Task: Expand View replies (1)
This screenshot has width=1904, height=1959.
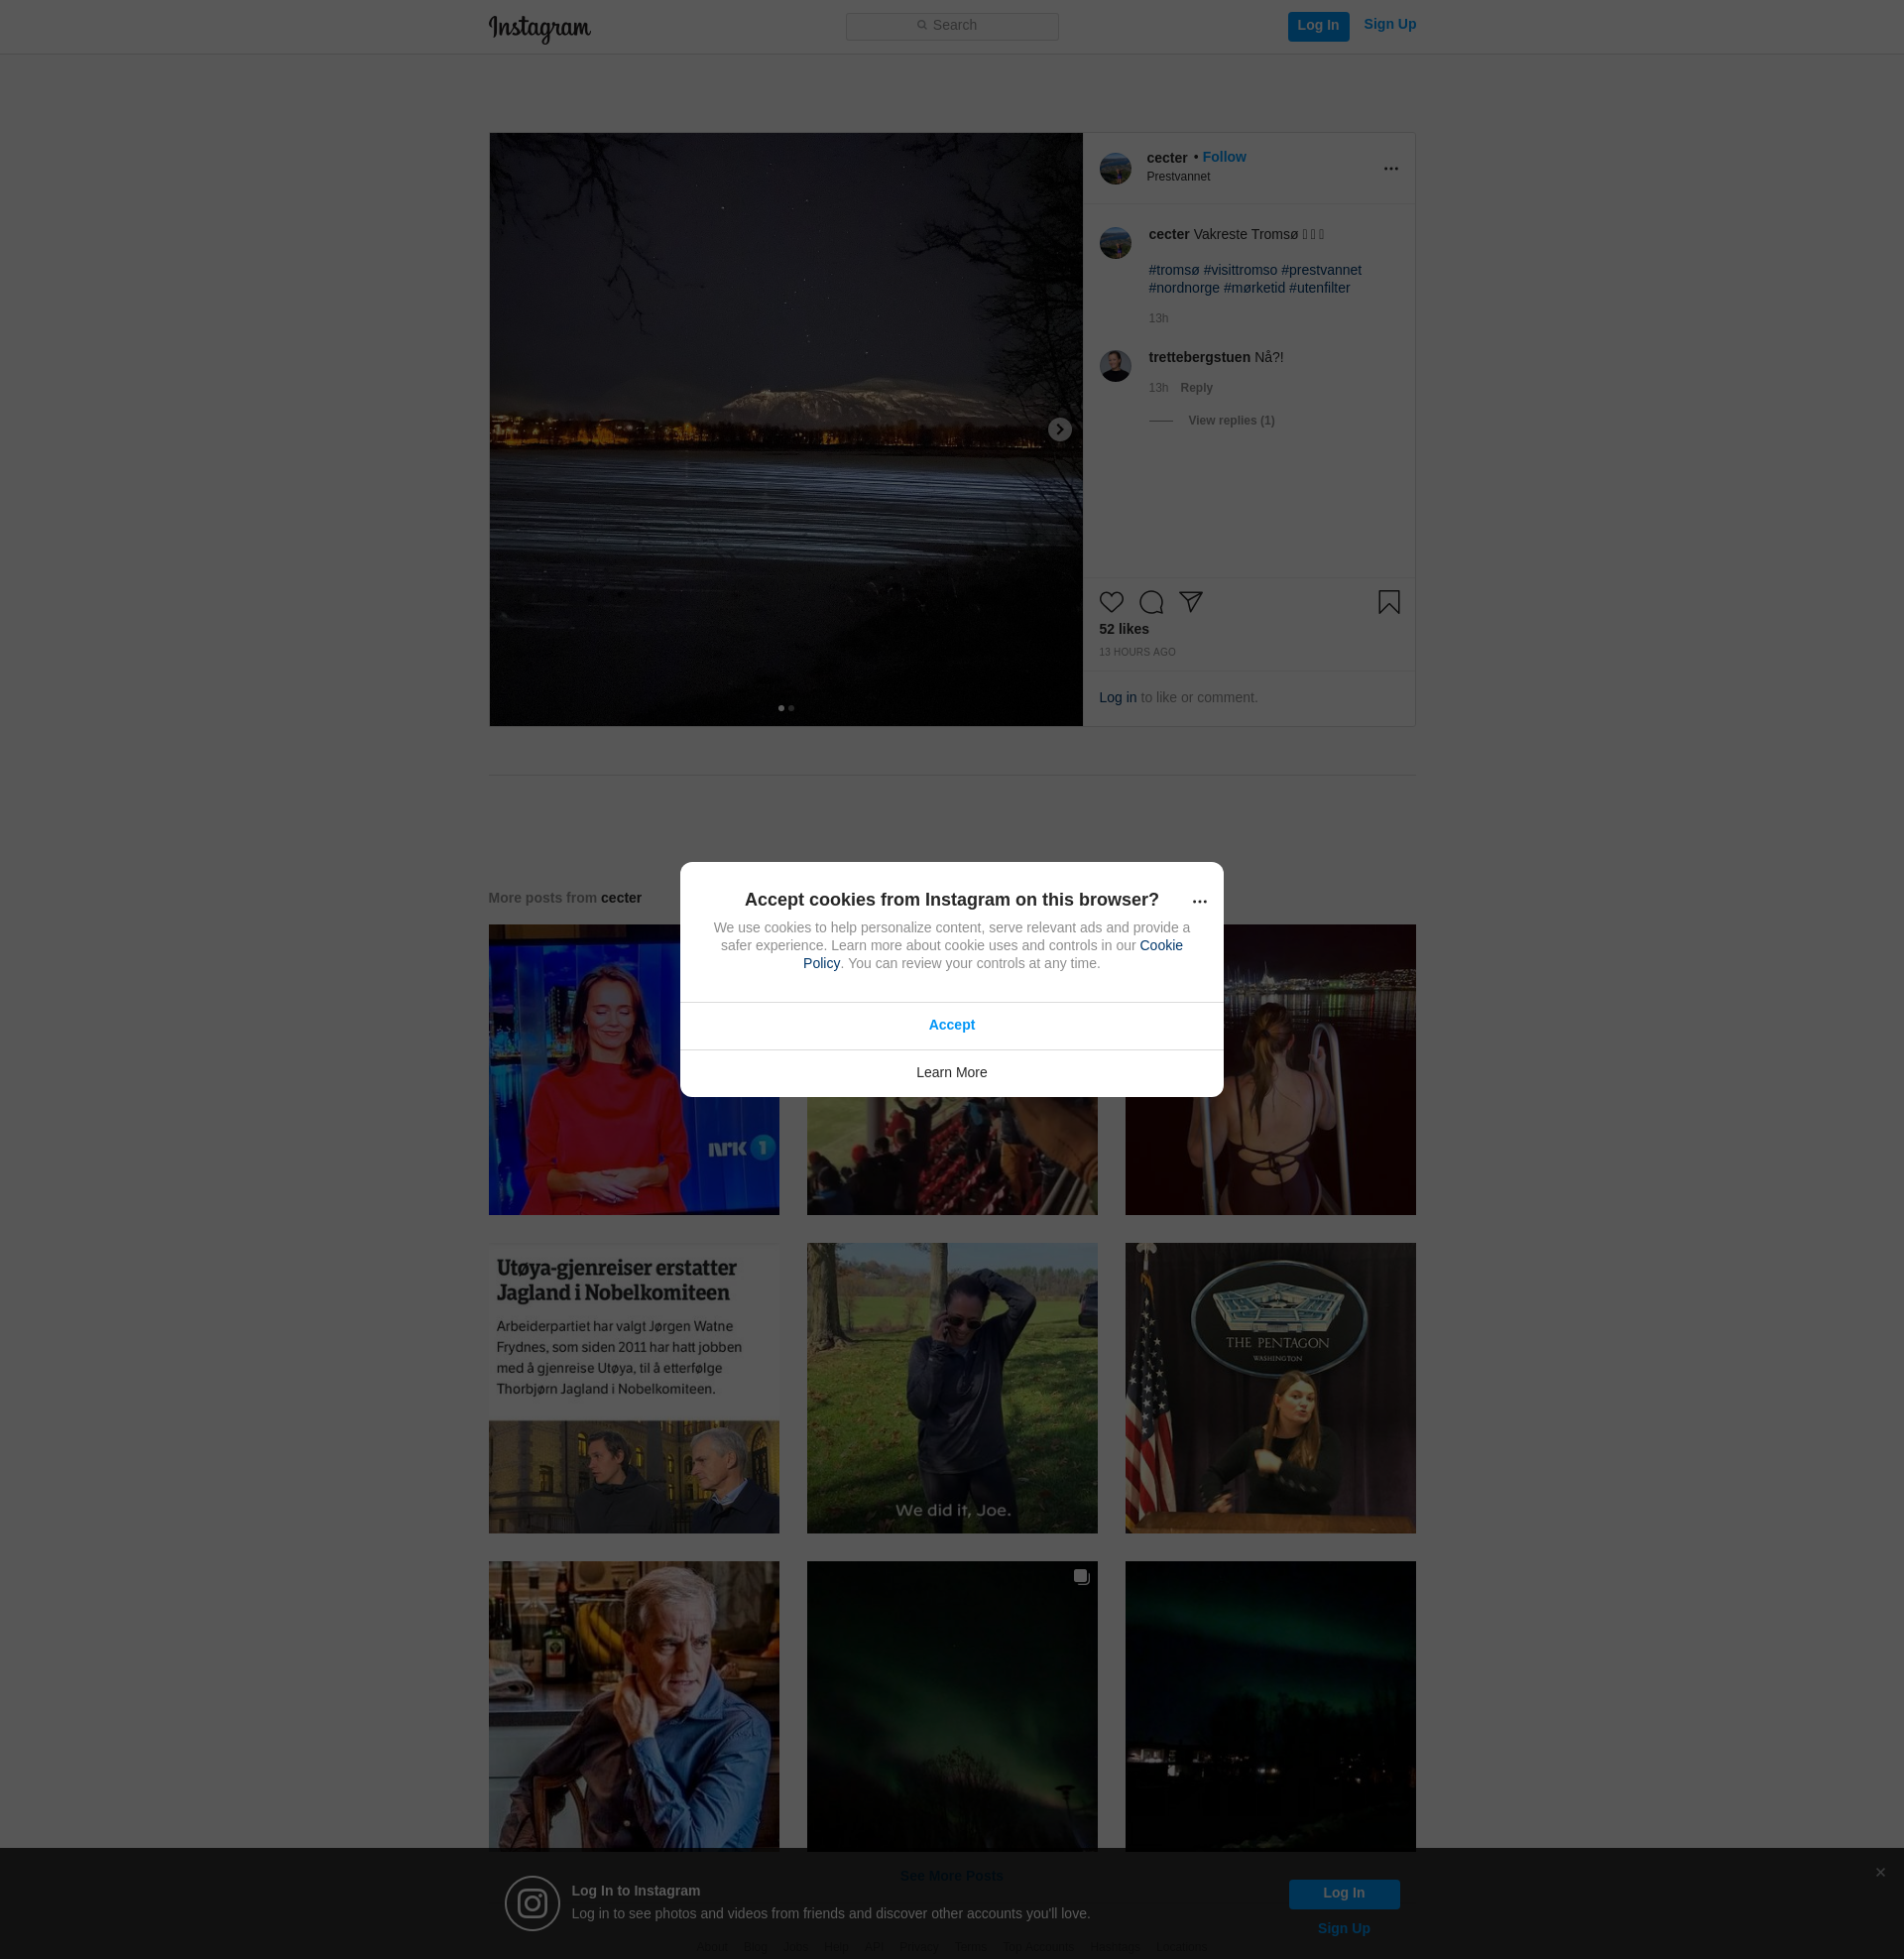Action: tap(1230, 421)
